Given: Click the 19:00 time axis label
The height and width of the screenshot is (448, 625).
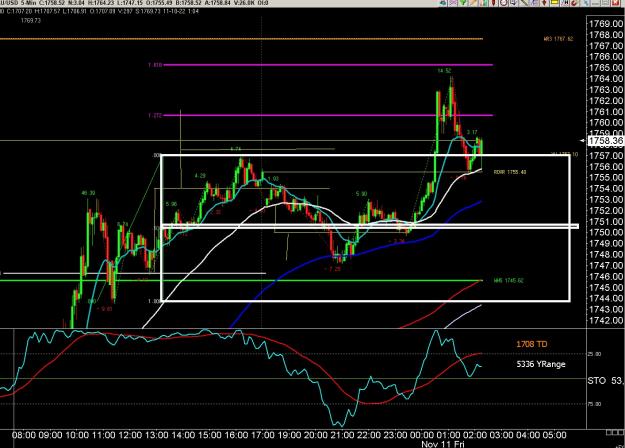Looking at the screenshot, I should tap(289, 435).
